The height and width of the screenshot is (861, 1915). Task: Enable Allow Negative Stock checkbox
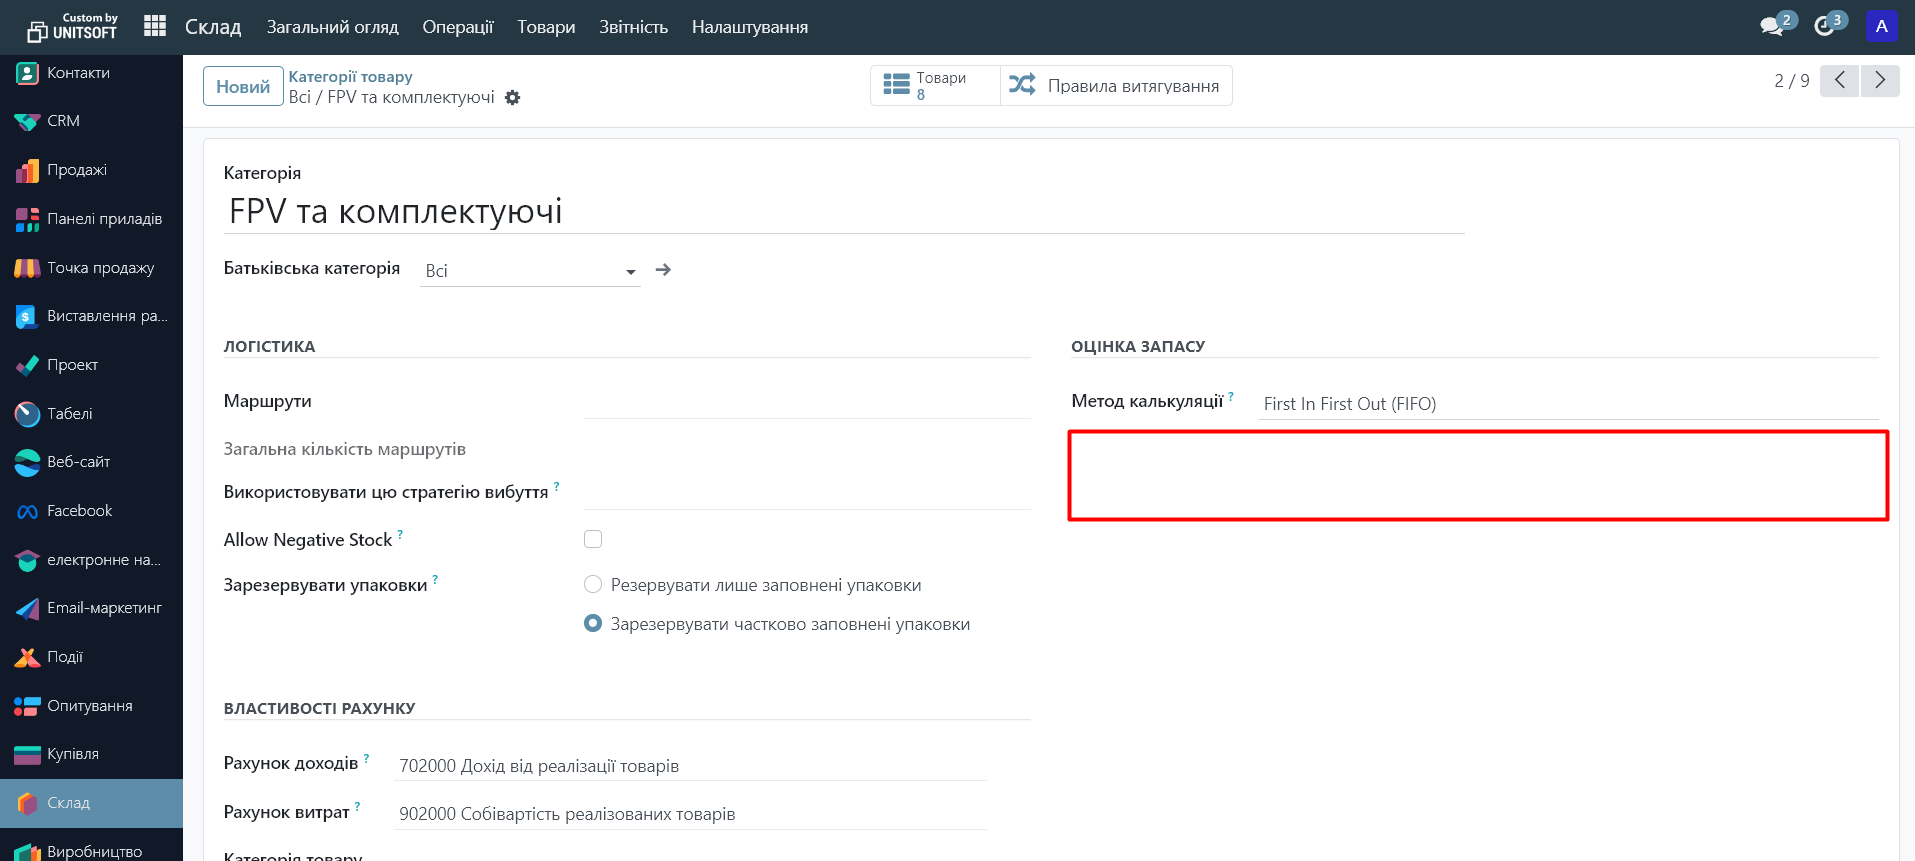(593, 539)
